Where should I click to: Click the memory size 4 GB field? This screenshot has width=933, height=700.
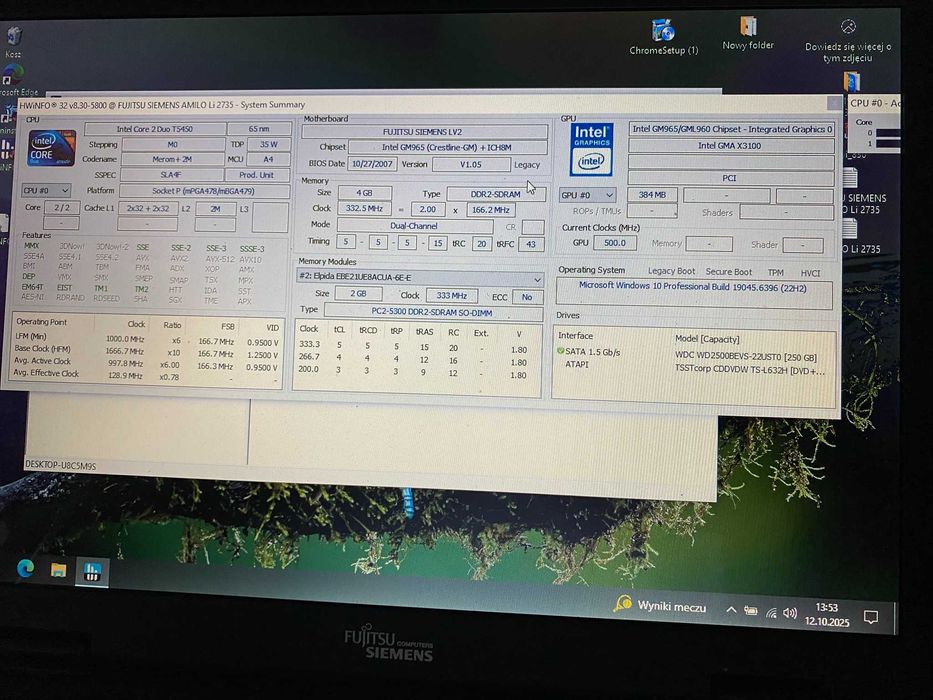365,193
